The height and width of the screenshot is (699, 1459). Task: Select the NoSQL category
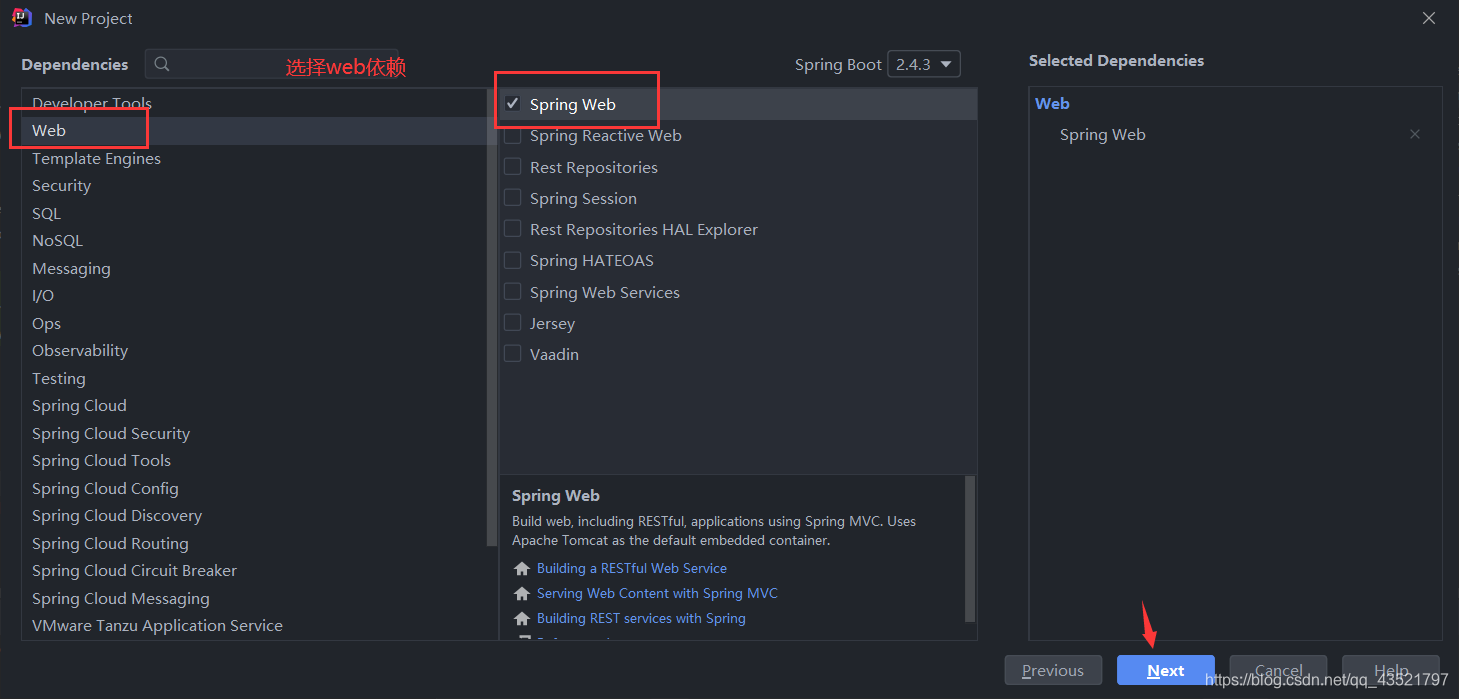254,241
